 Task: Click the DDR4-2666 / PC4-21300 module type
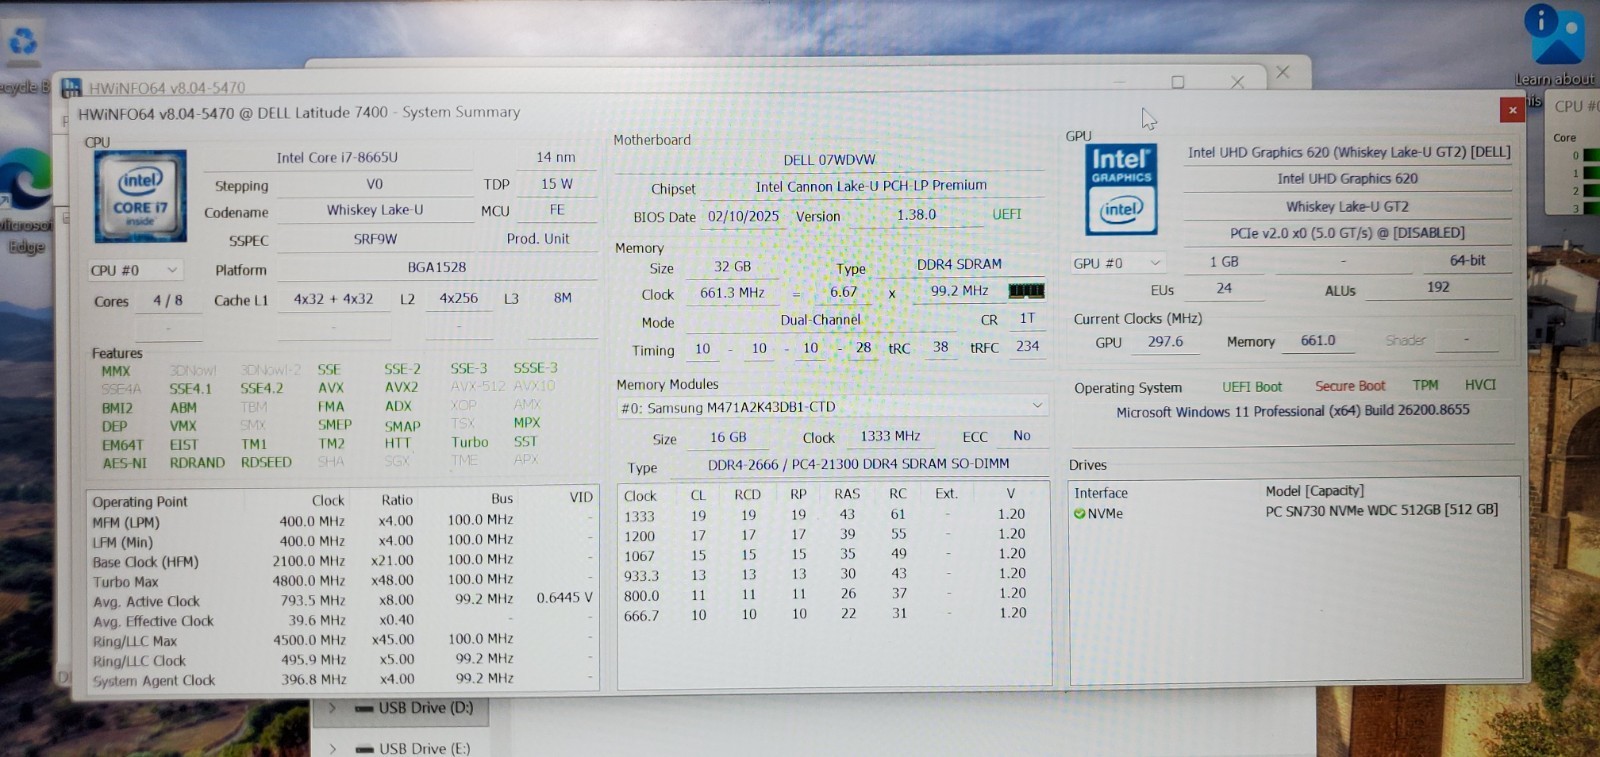[x=858, y=464]
